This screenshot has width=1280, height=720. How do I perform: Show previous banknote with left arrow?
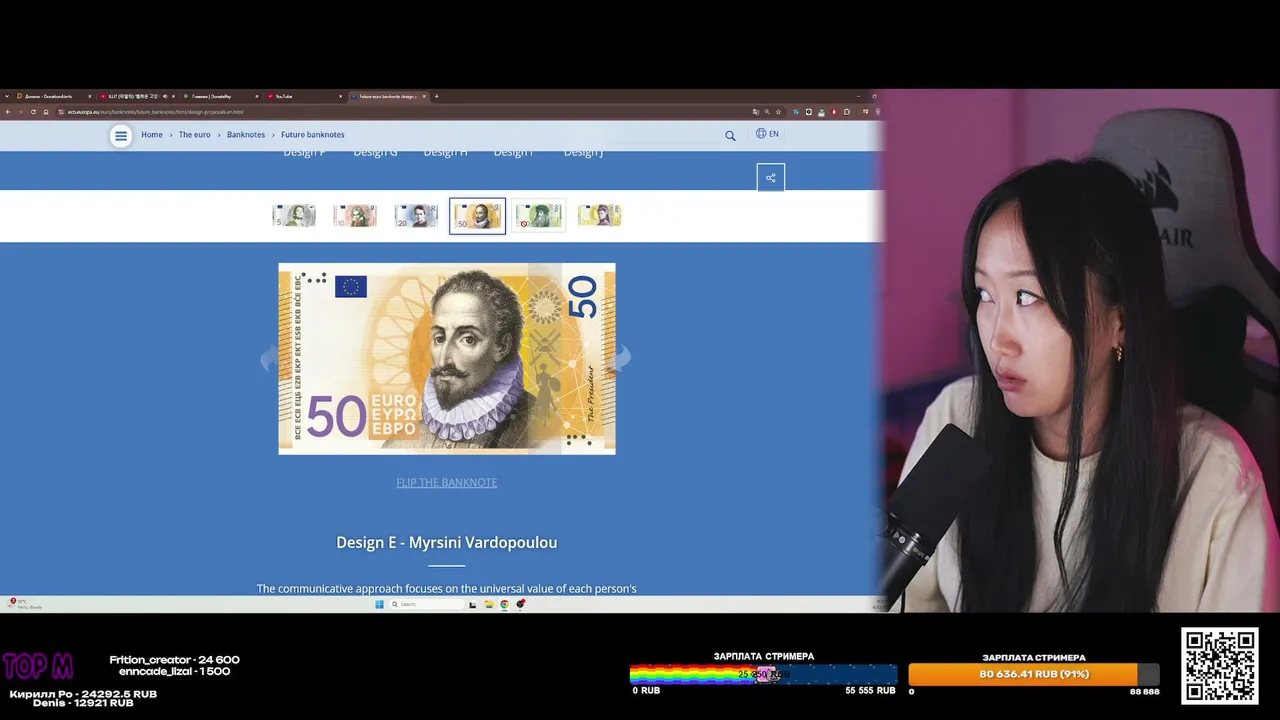point(268,359)
